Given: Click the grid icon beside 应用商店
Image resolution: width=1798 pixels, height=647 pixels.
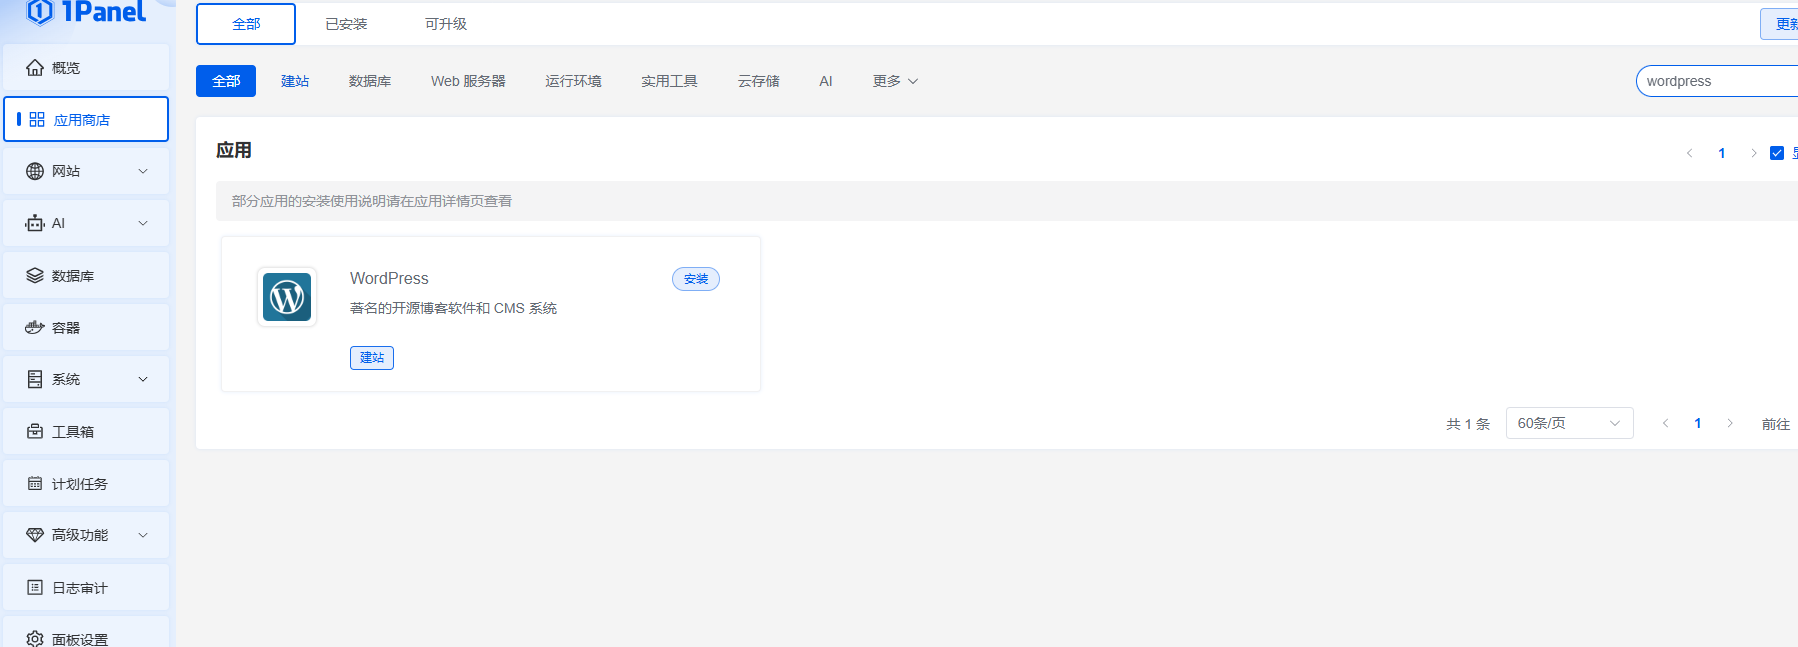Looking at the screenshot, I should point(37,120).
